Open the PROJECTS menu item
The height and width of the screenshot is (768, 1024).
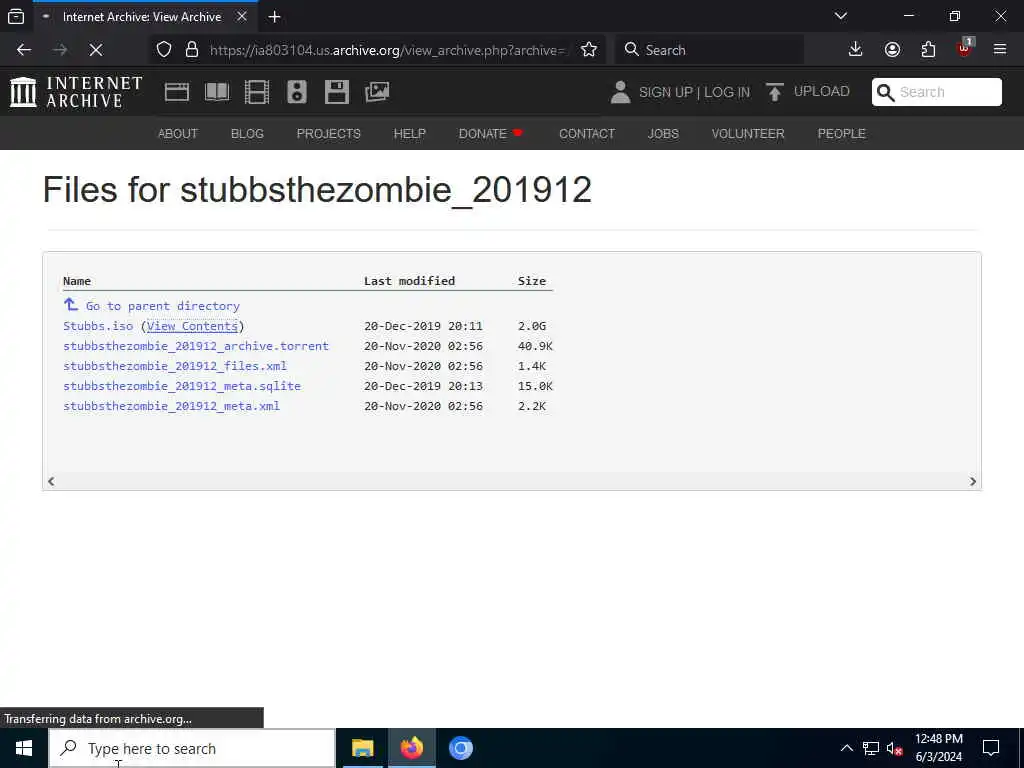[x=328, y=133]
